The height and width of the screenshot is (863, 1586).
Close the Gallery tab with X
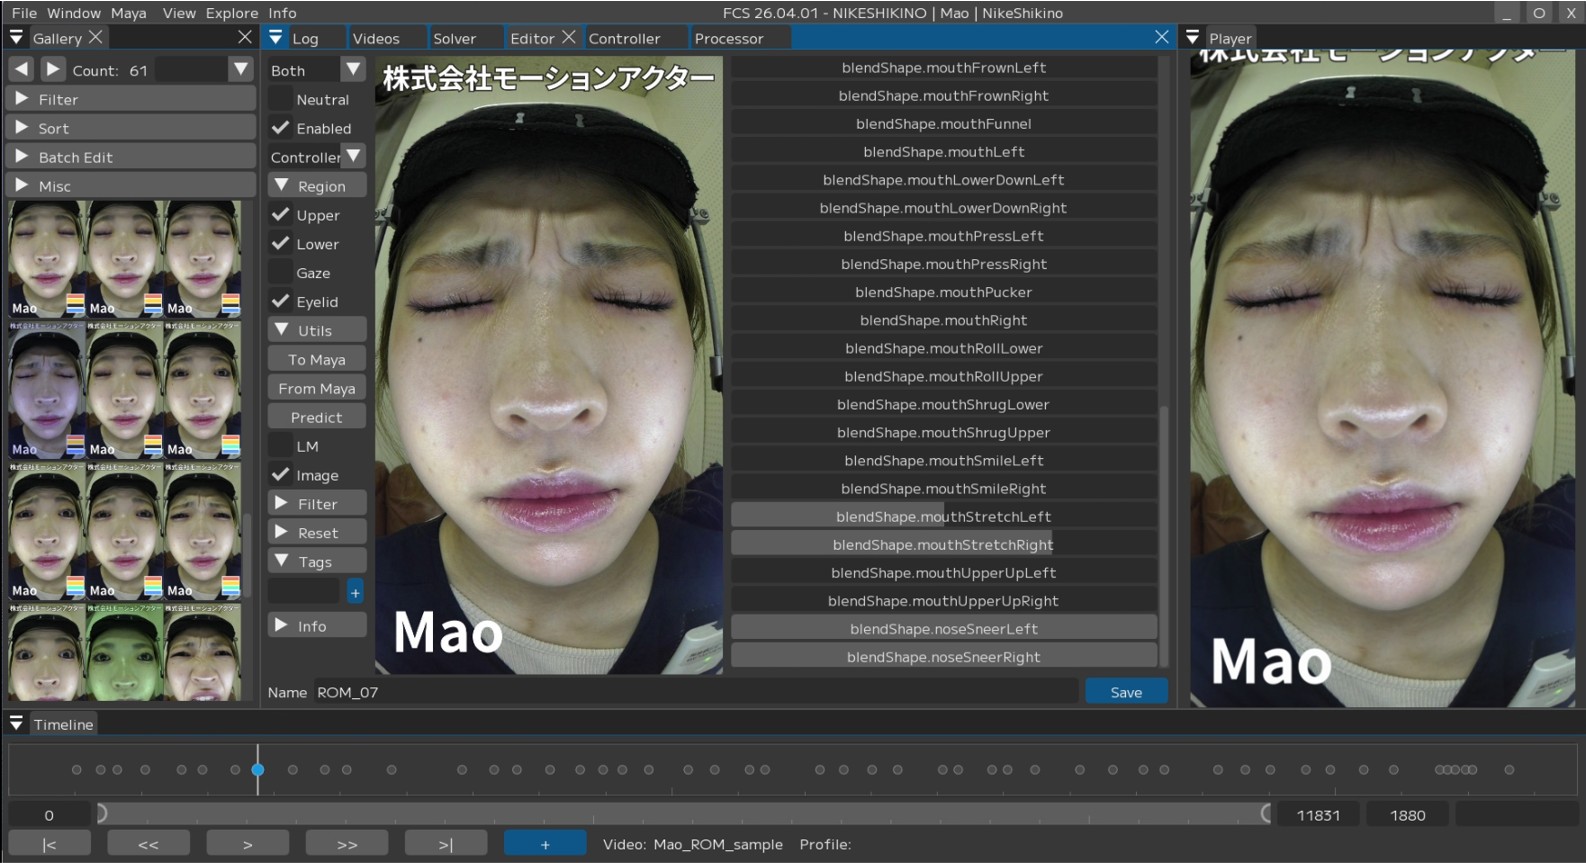(95, 37)
